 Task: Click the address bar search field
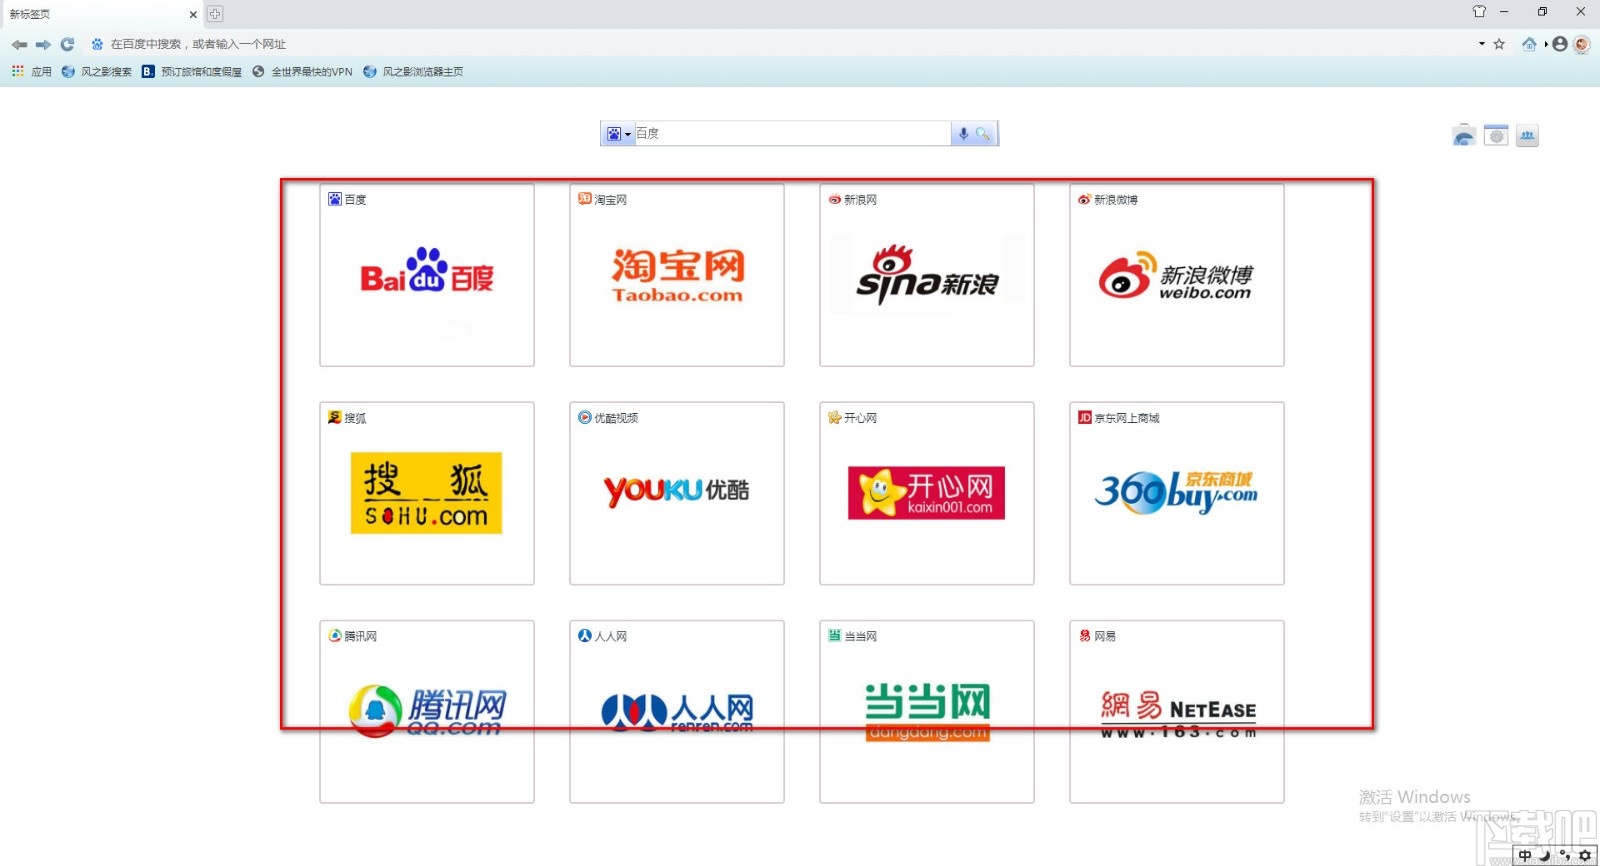(x=780, y=44)
